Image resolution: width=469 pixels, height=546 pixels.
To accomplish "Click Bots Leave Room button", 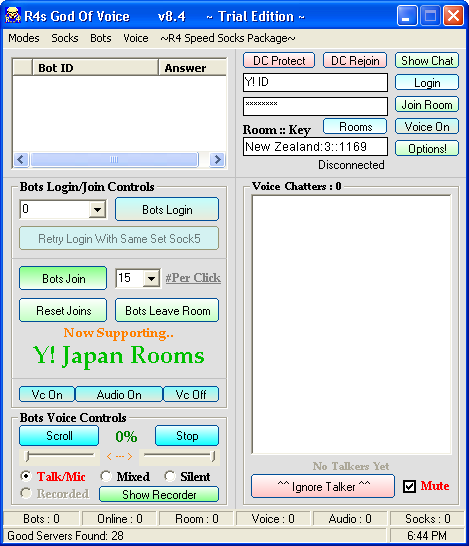I will tap(167, 310).
